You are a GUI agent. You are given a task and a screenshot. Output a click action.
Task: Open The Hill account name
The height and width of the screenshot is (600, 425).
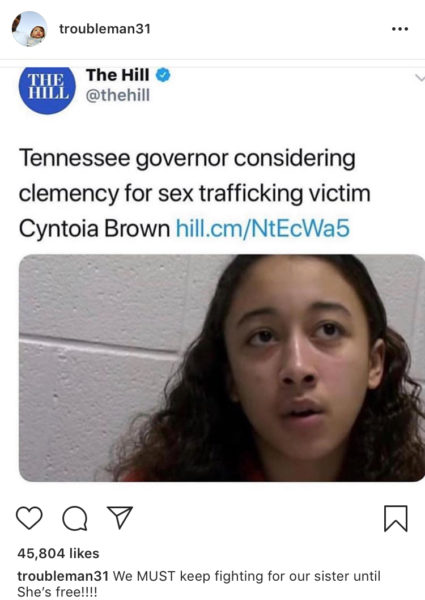117,75
